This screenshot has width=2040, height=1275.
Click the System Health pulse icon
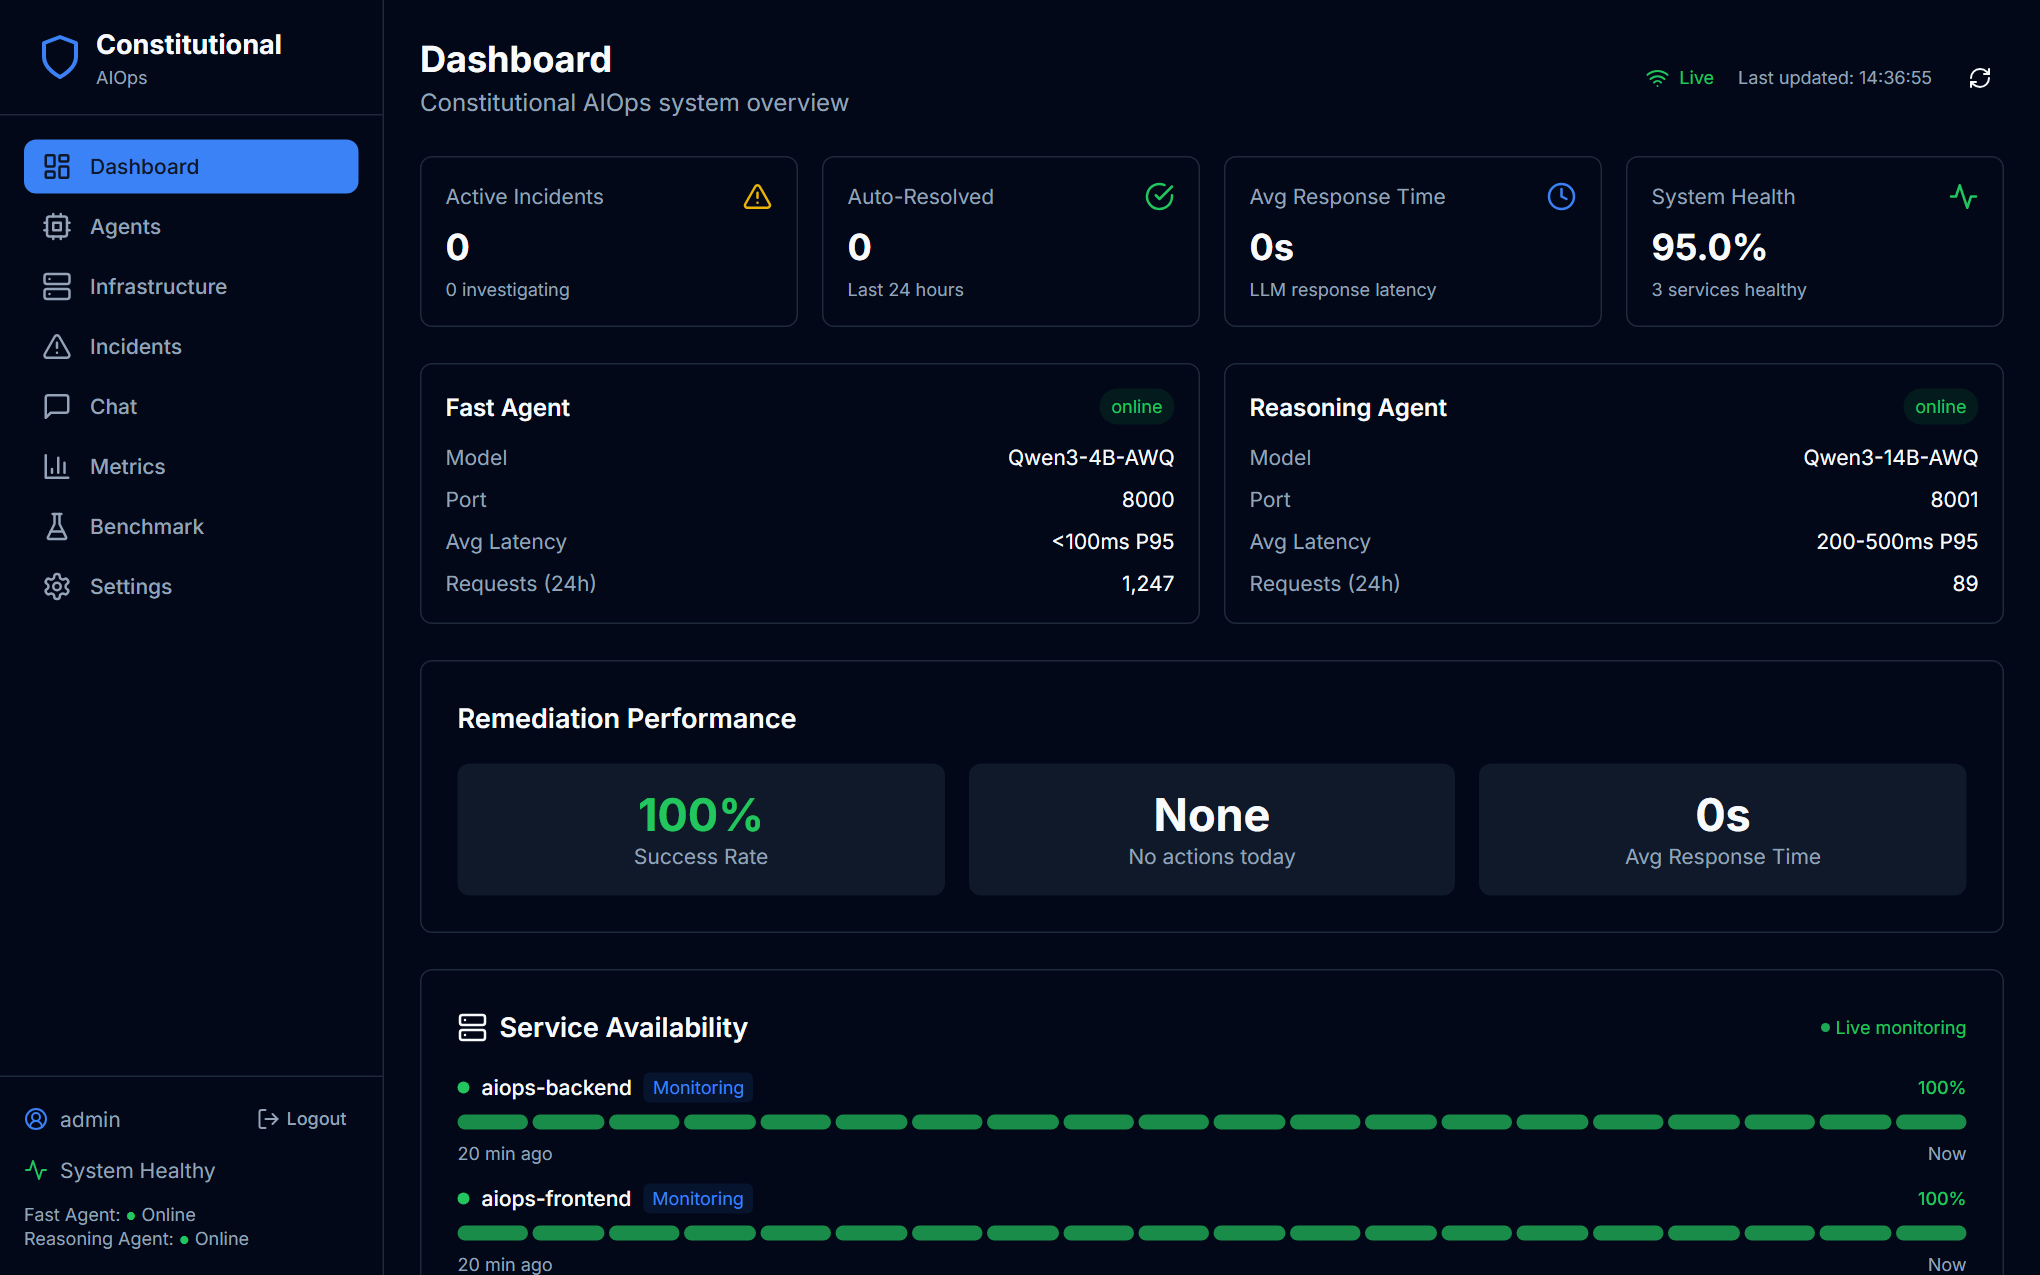click(x=1964, y=196)
